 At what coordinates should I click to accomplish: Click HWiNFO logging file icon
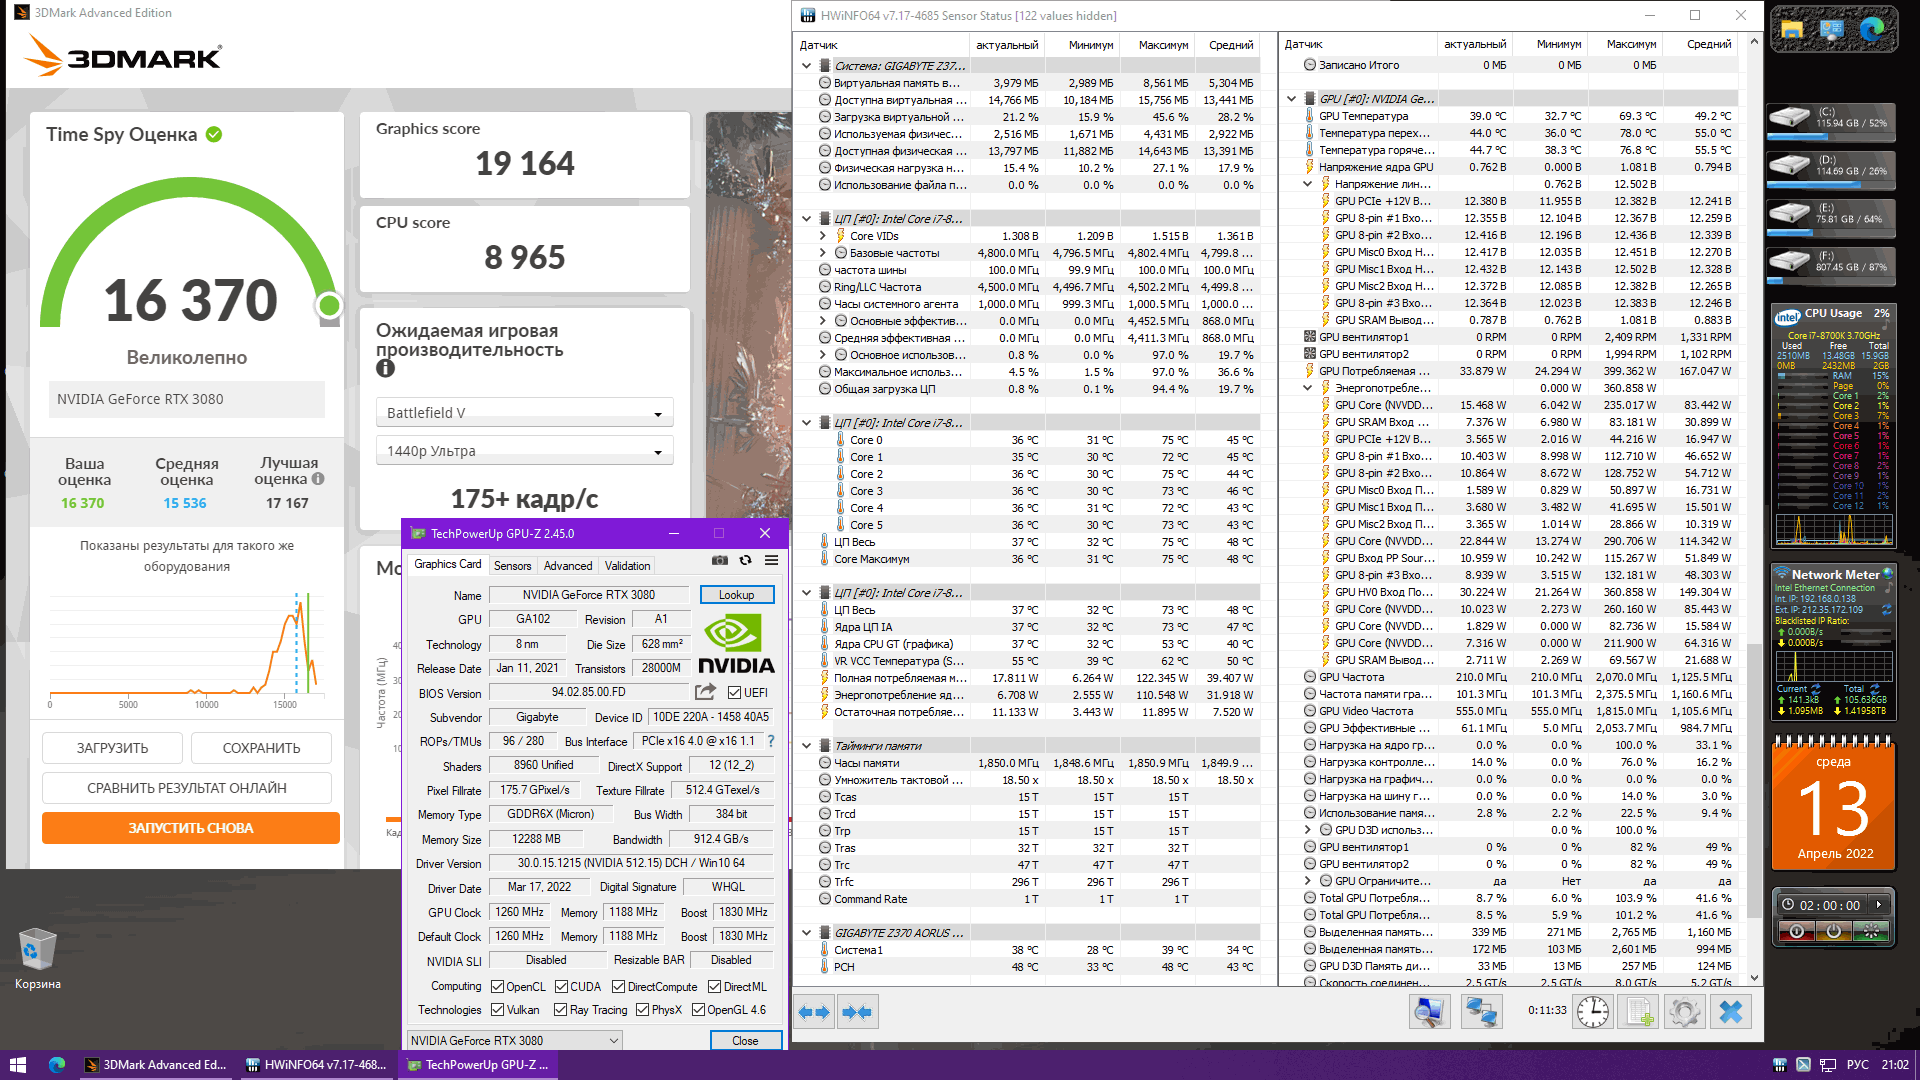click(x=1639, y=1012)
